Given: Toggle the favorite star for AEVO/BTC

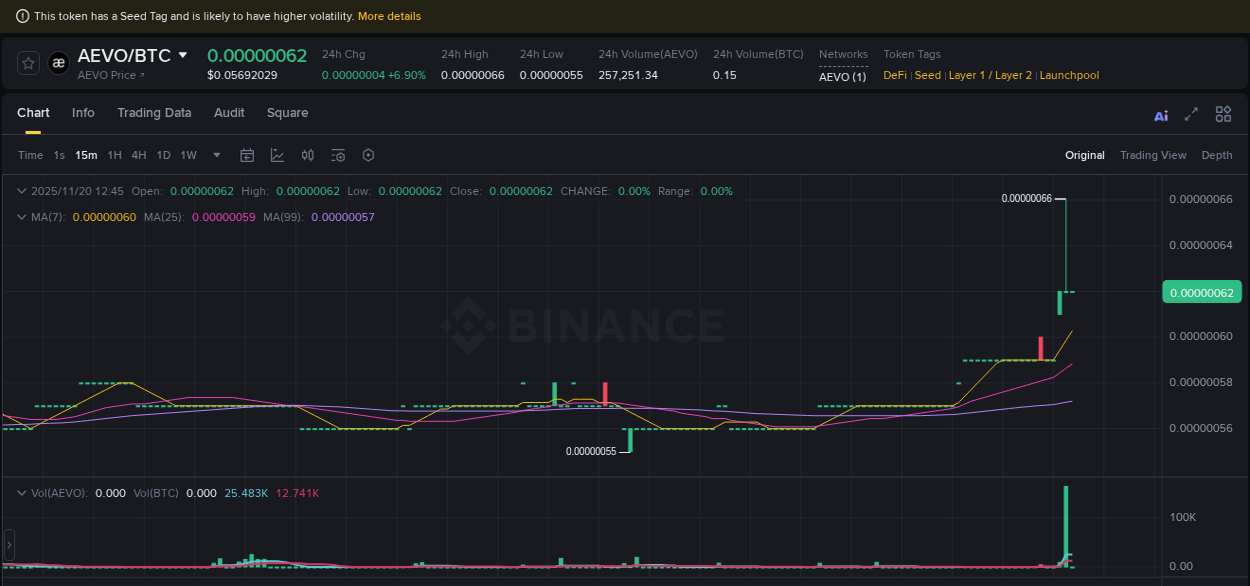Looking at the screenshot, I should pos(28,63).
